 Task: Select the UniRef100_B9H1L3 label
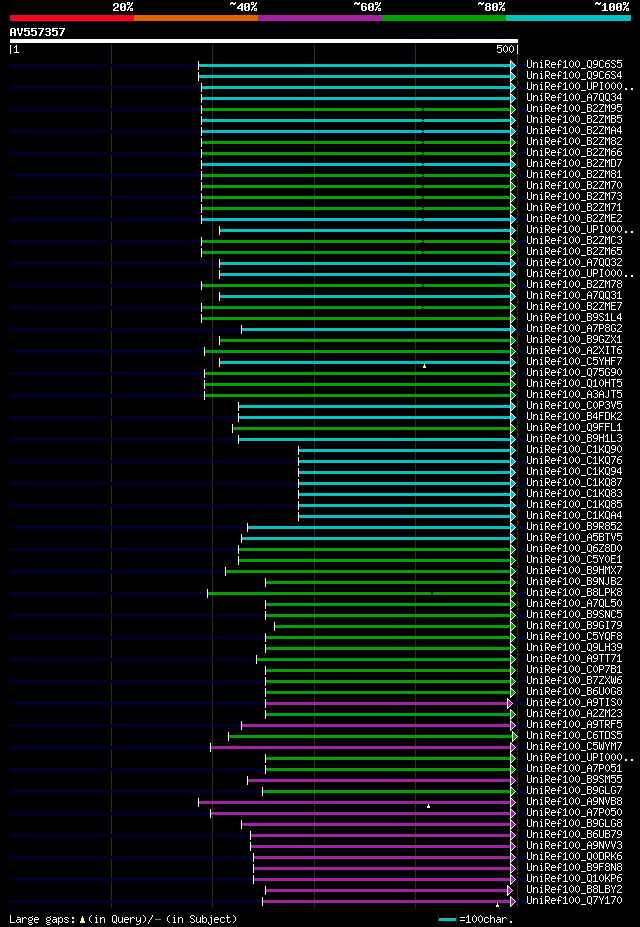coord(574,439)
